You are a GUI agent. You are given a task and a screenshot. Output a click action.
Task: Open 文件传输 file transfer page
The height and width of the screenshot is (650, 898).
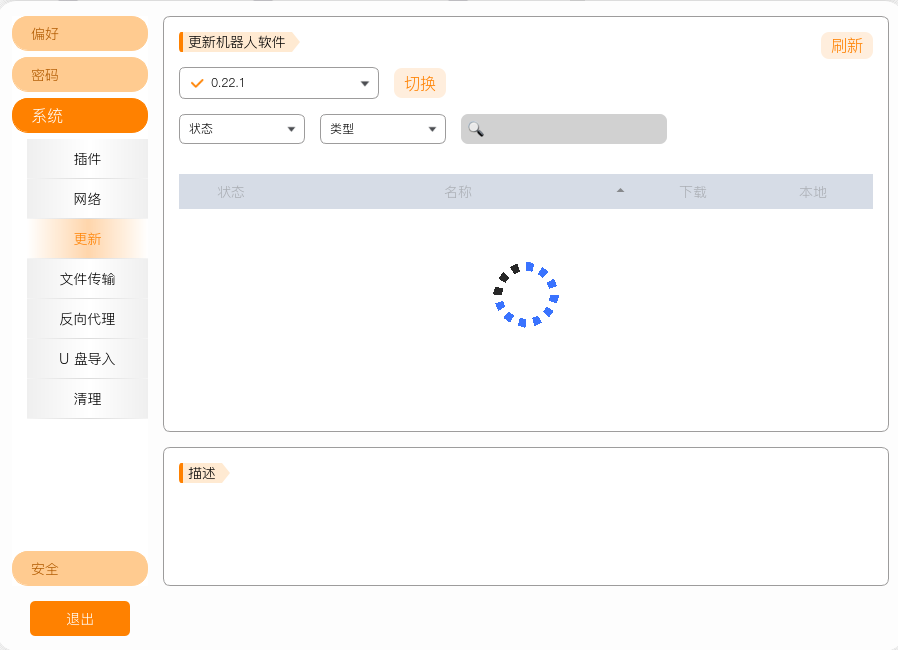88,279
